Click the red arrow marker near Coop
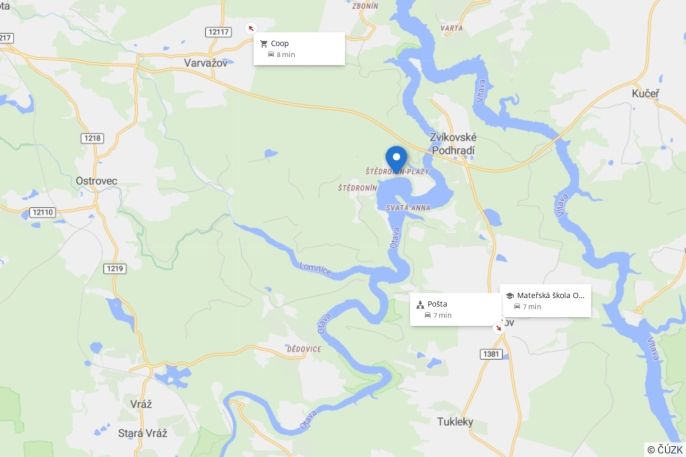 click(251, 28)
